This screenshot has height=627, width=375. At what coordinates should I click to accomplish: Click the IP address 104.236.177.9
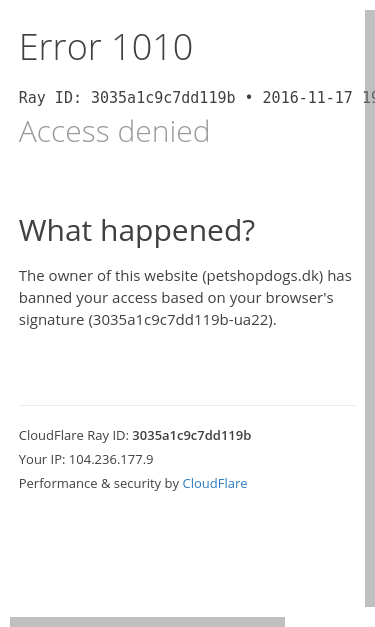111,459
